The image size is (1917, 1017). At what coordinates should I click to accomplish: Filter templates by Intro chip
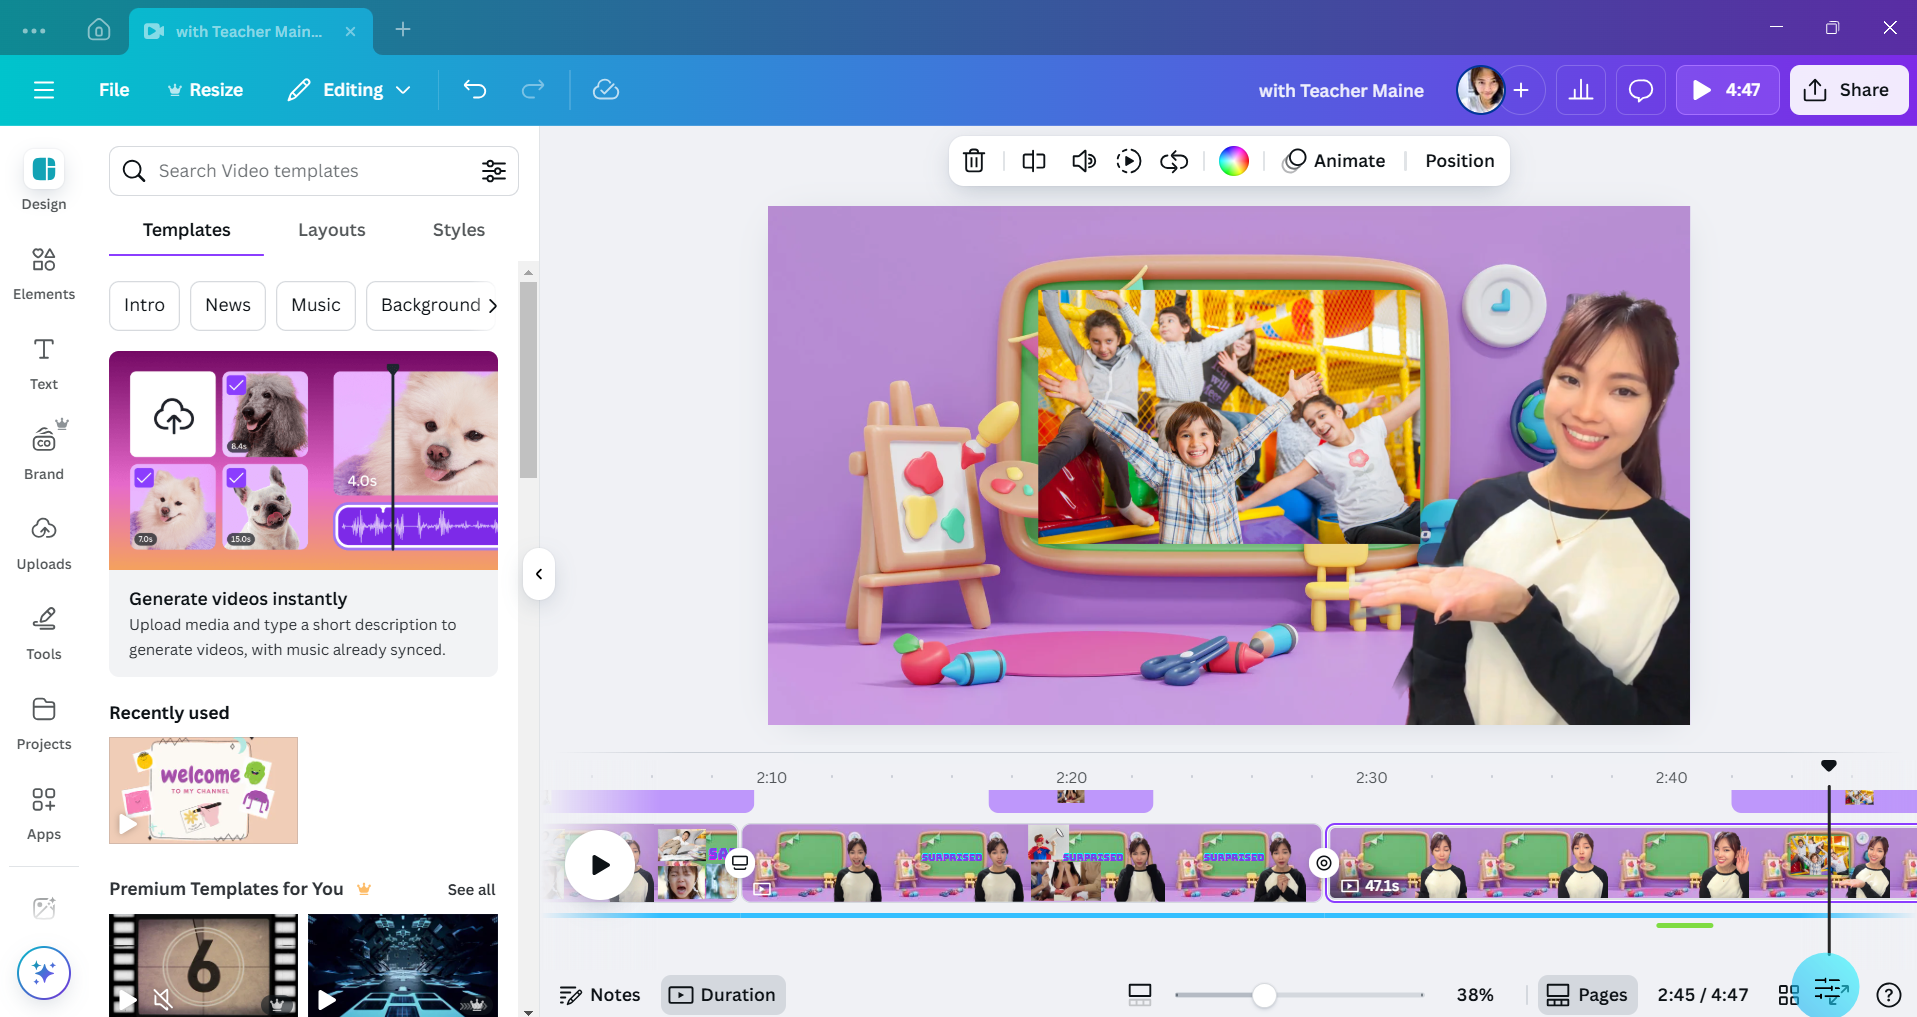pos(144,305)
